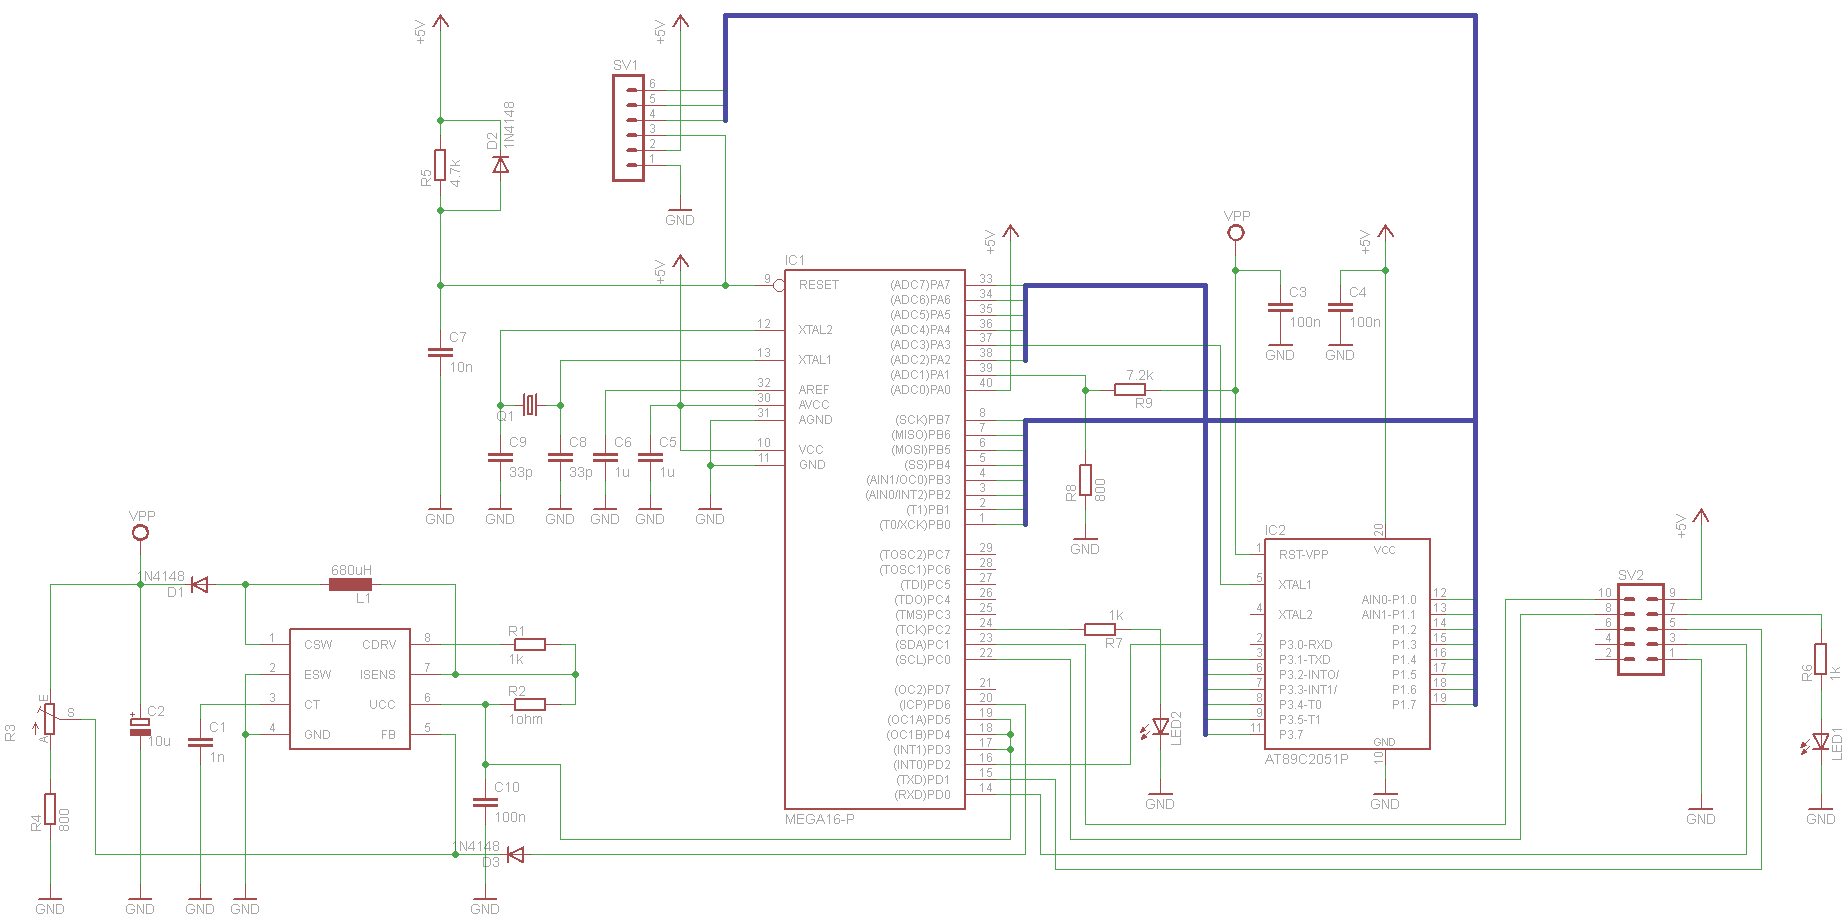This screenshot has height=920, width=1847.
Task: Click the 4.7k value beside R5
Action: click(x=456, y=172)
